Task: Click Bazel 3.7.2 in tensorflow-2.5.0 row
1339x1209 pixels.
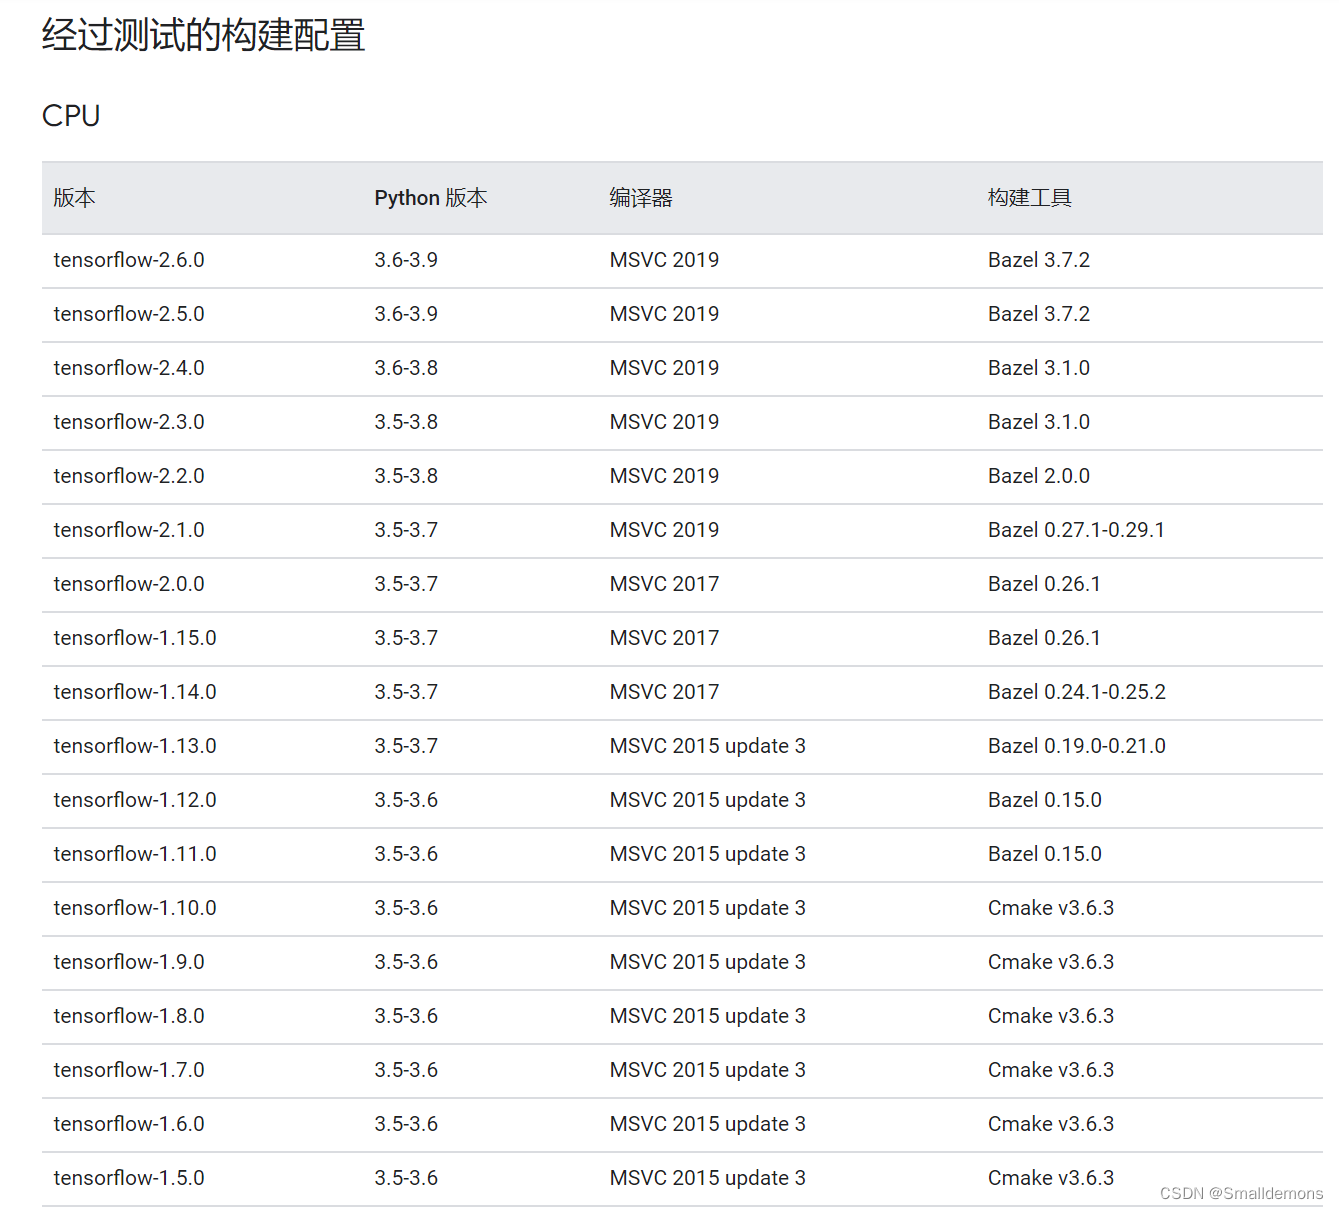Action: [x=1039, y=314]
